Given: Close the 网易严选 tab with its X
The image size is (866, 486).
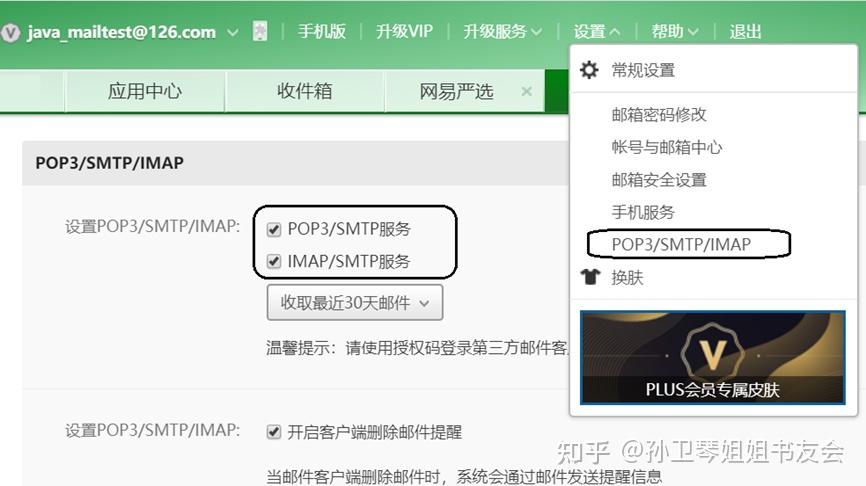Looking at the screenshot, I should pos(527,91).
